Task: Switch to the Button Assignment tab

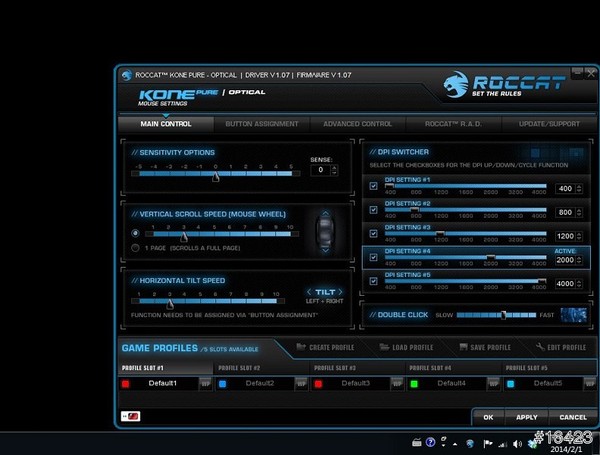Action: coord(261,124)
